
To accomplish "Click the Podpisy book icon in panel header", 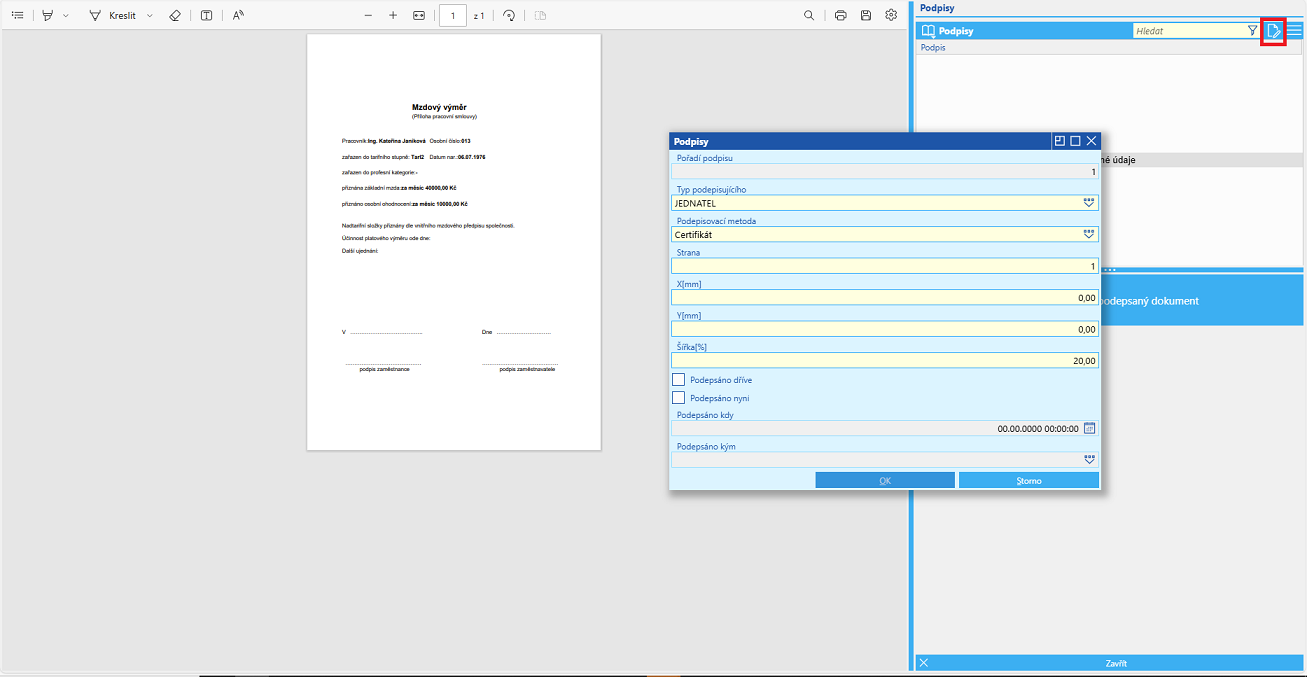I will click(x=928, y=31).
